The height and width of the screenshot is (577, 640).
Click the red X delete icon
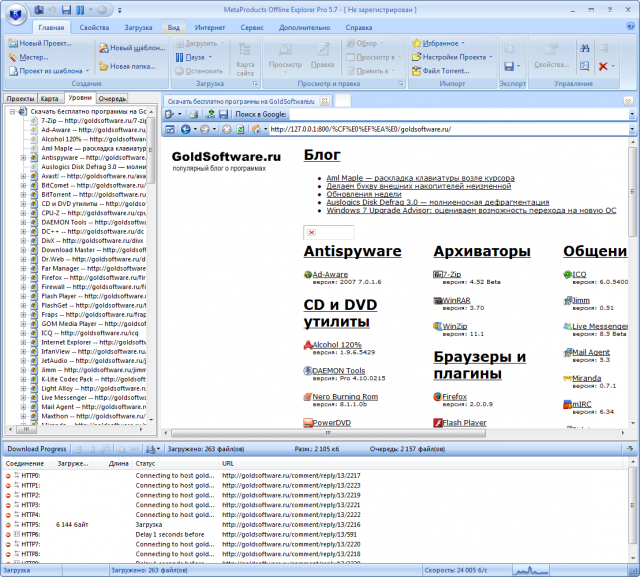tap(603, 66)
